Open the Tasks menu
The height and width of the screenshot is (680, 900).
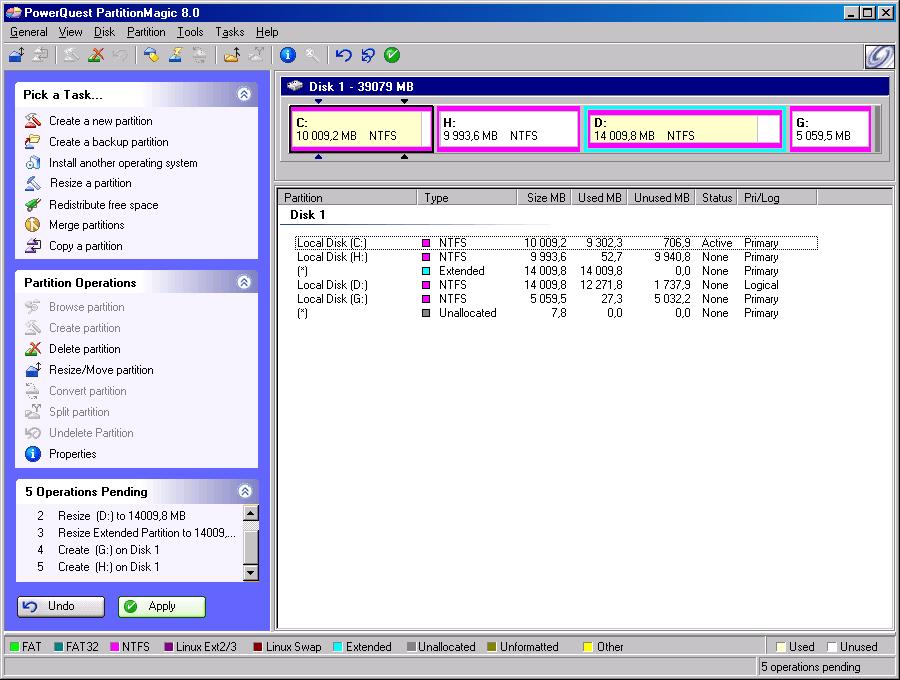[230, 32]
